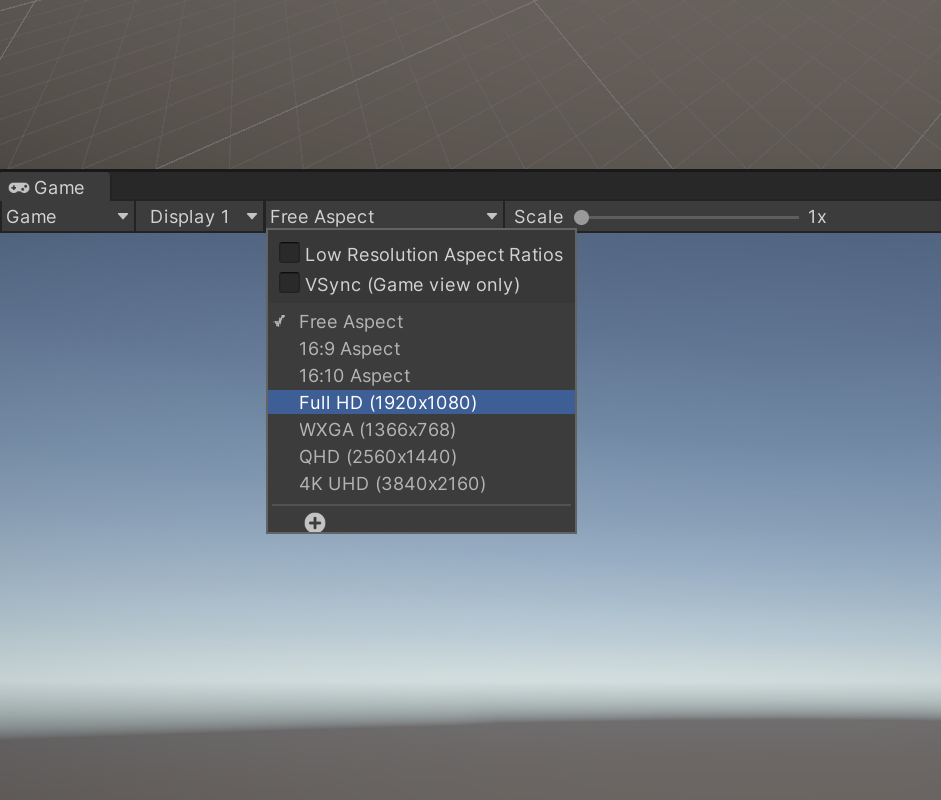Viewport: 941px width, 800px height.
Task: Click the 1x scale value label
Action: (x=817, y=217)
